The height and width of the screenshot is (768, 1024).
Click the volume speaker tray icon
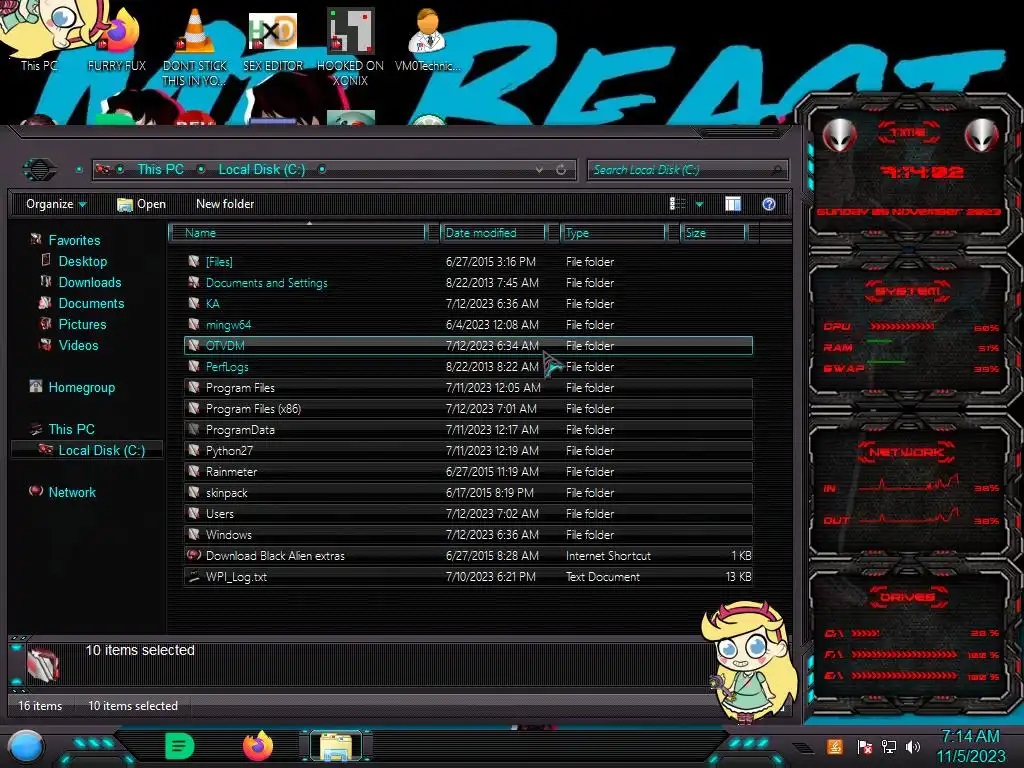pyautogui.click(x=913, y=746)
